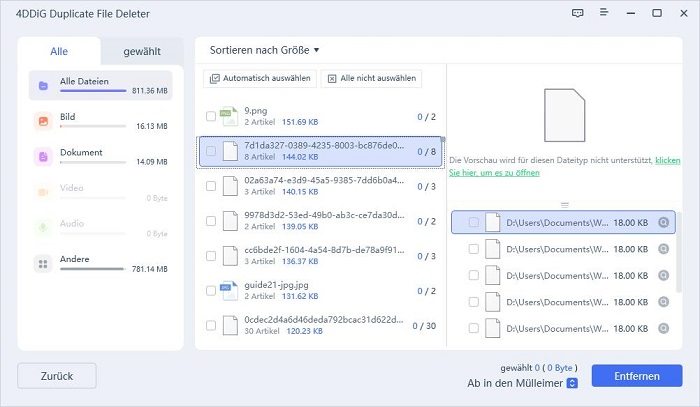
Task: Click the panel divider handle above detail list
Action: click(x=565, y=205)
